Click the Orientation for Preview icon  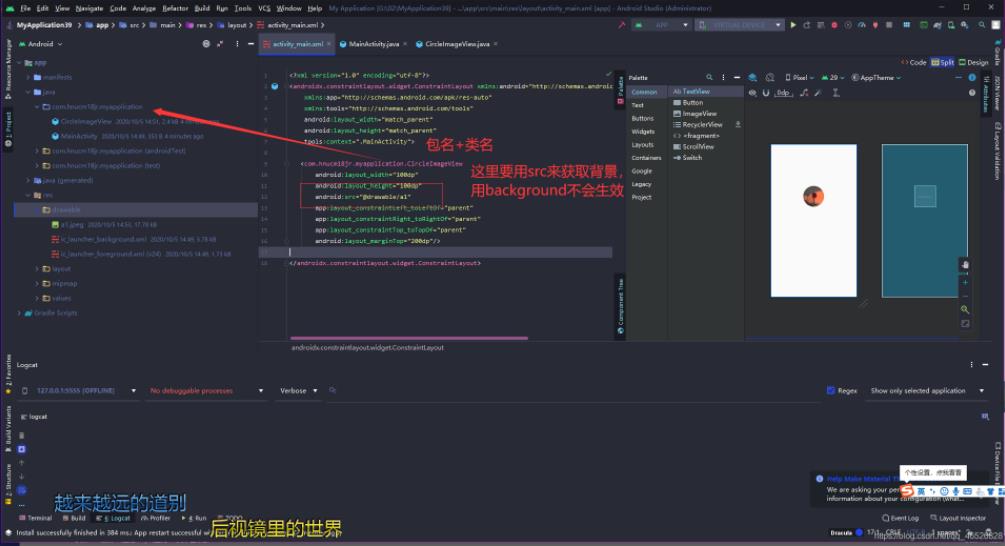point(770,78)
